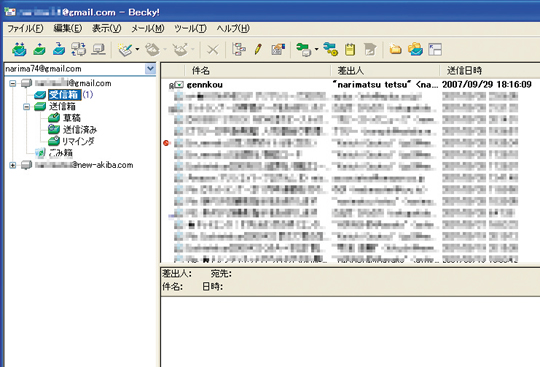
Task: Open the green wrench settings dropdown arrow
Action: [x=316, y=50]
